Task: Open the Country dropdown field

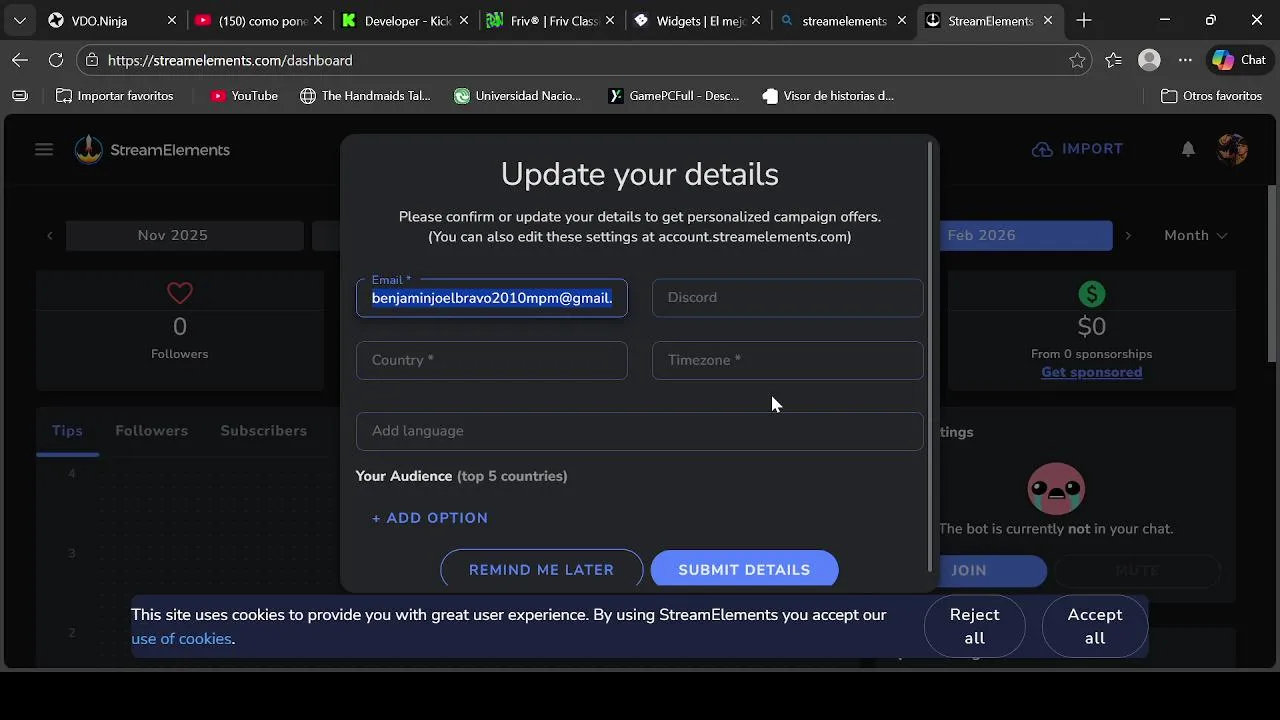Action: pyautogui.click(x=492, y=360)
